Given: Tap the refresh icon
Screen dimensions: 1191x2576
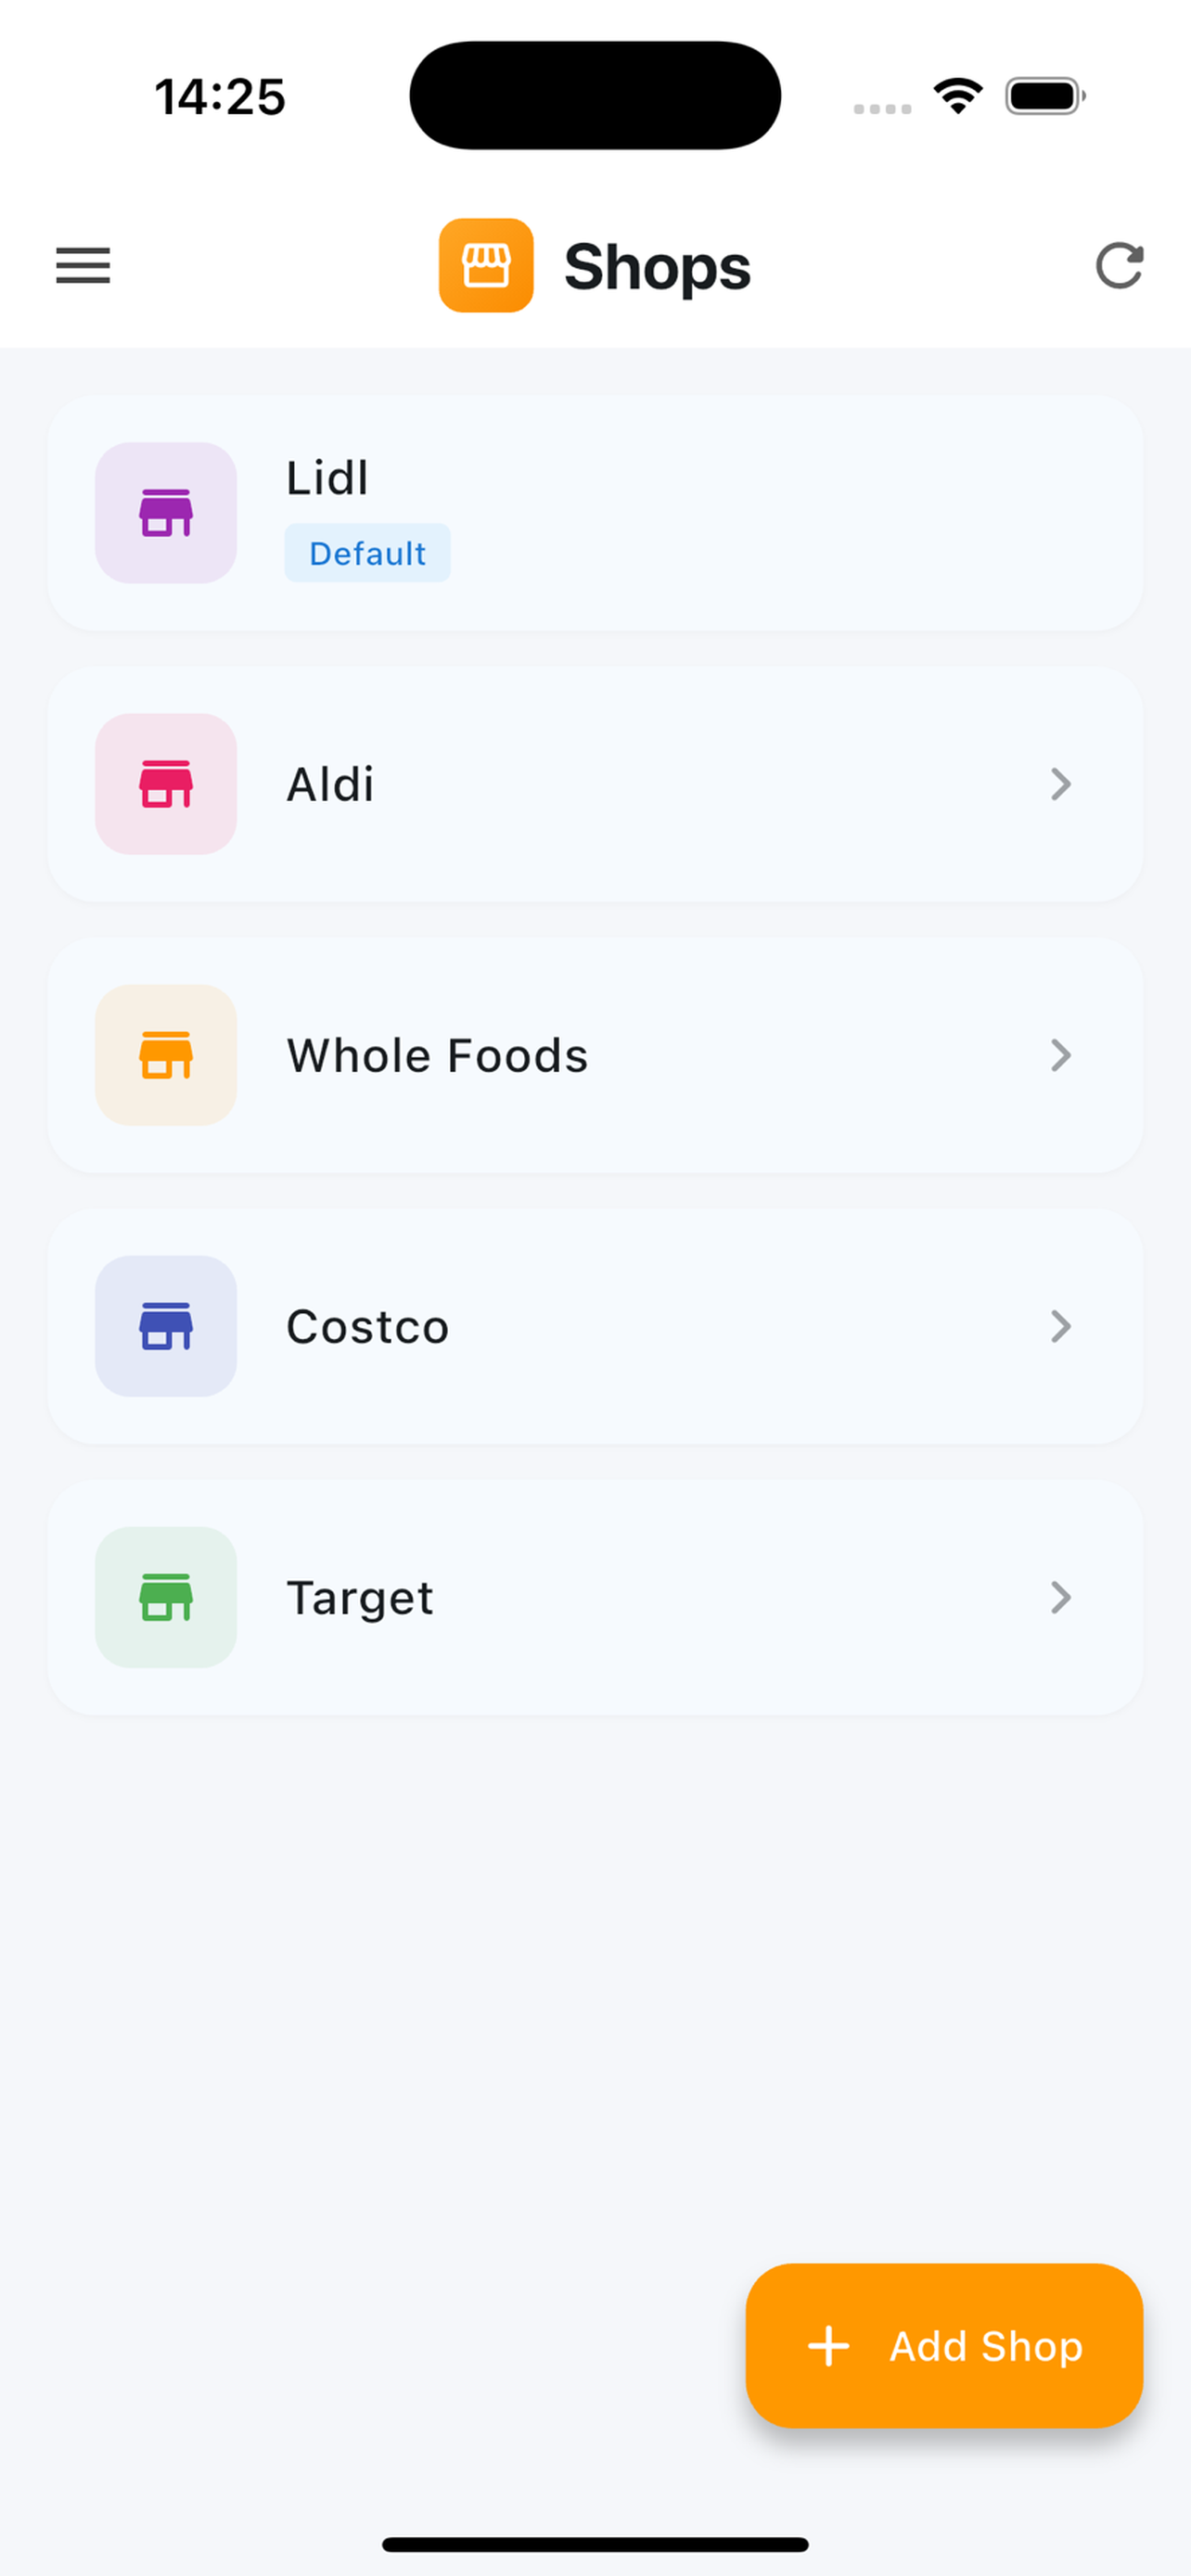Looking at the screenshot, I should pyautogui.click(x=1118, y=266).
